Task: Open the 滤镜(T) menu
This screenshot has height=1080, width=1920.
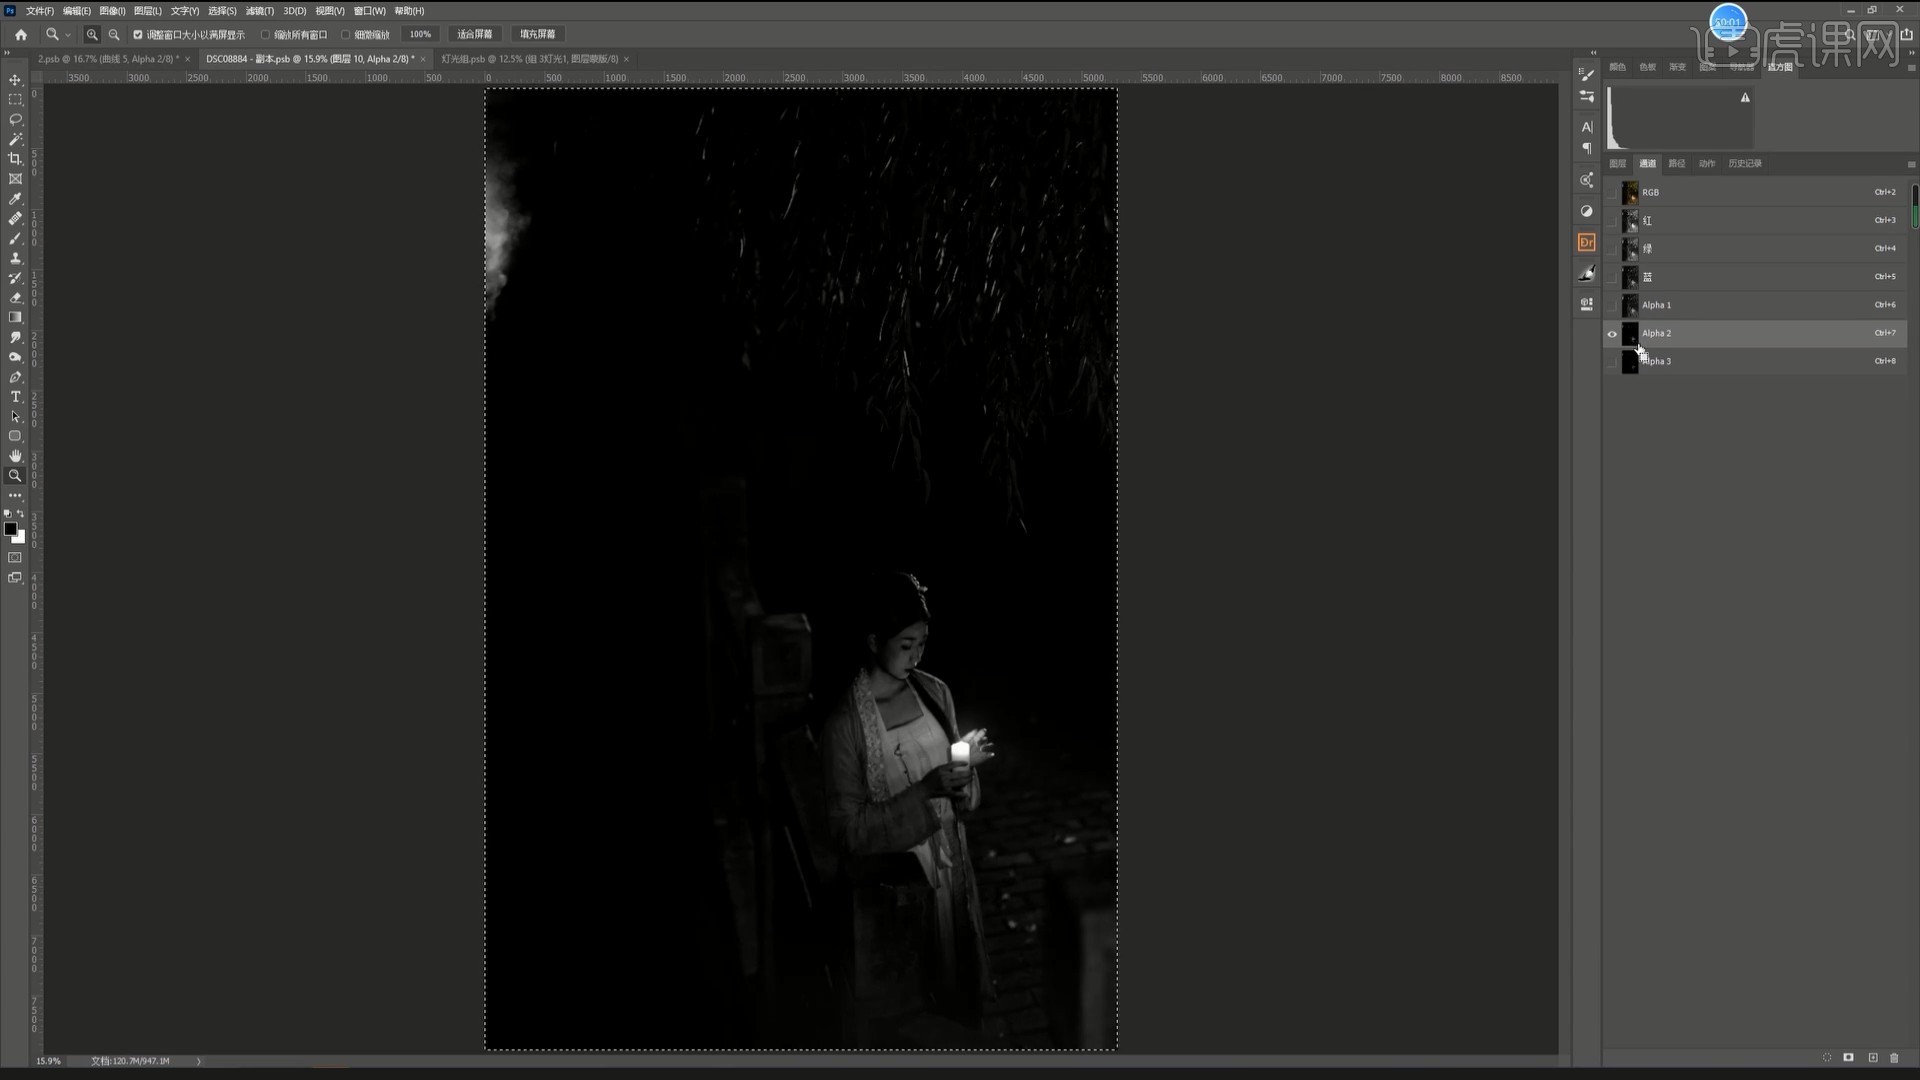Action: (259, 11)
